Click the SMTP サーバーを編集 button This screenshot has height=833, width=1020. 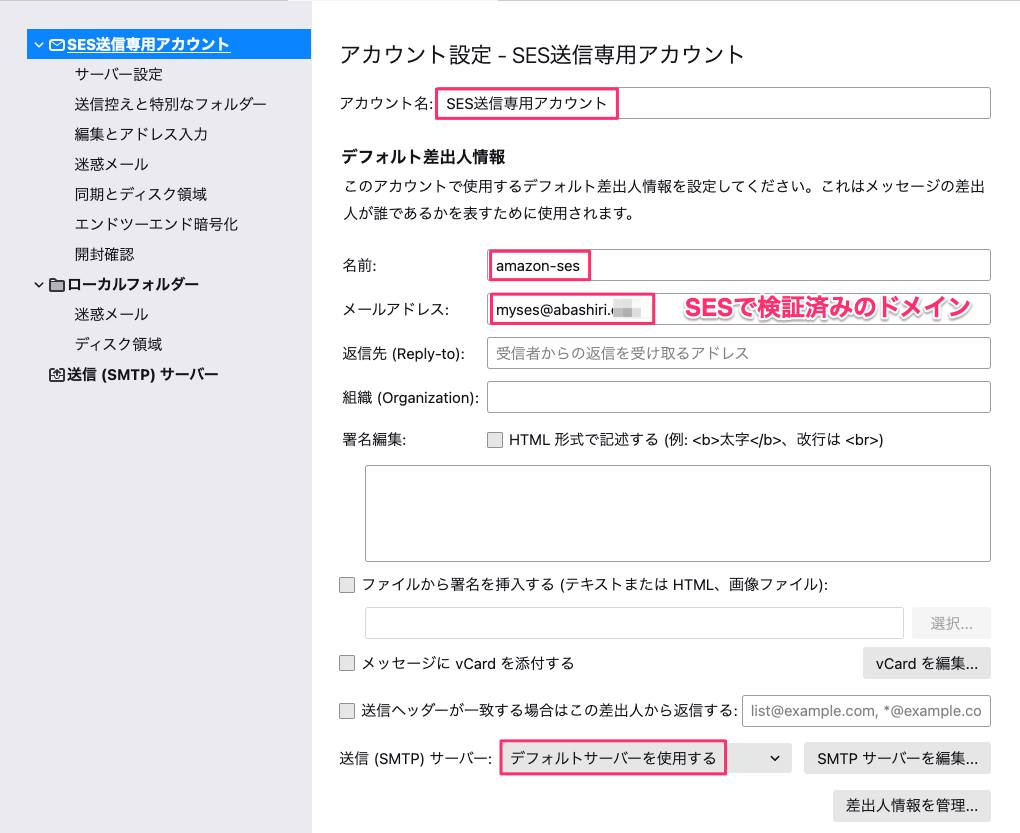tap(897, 758)
